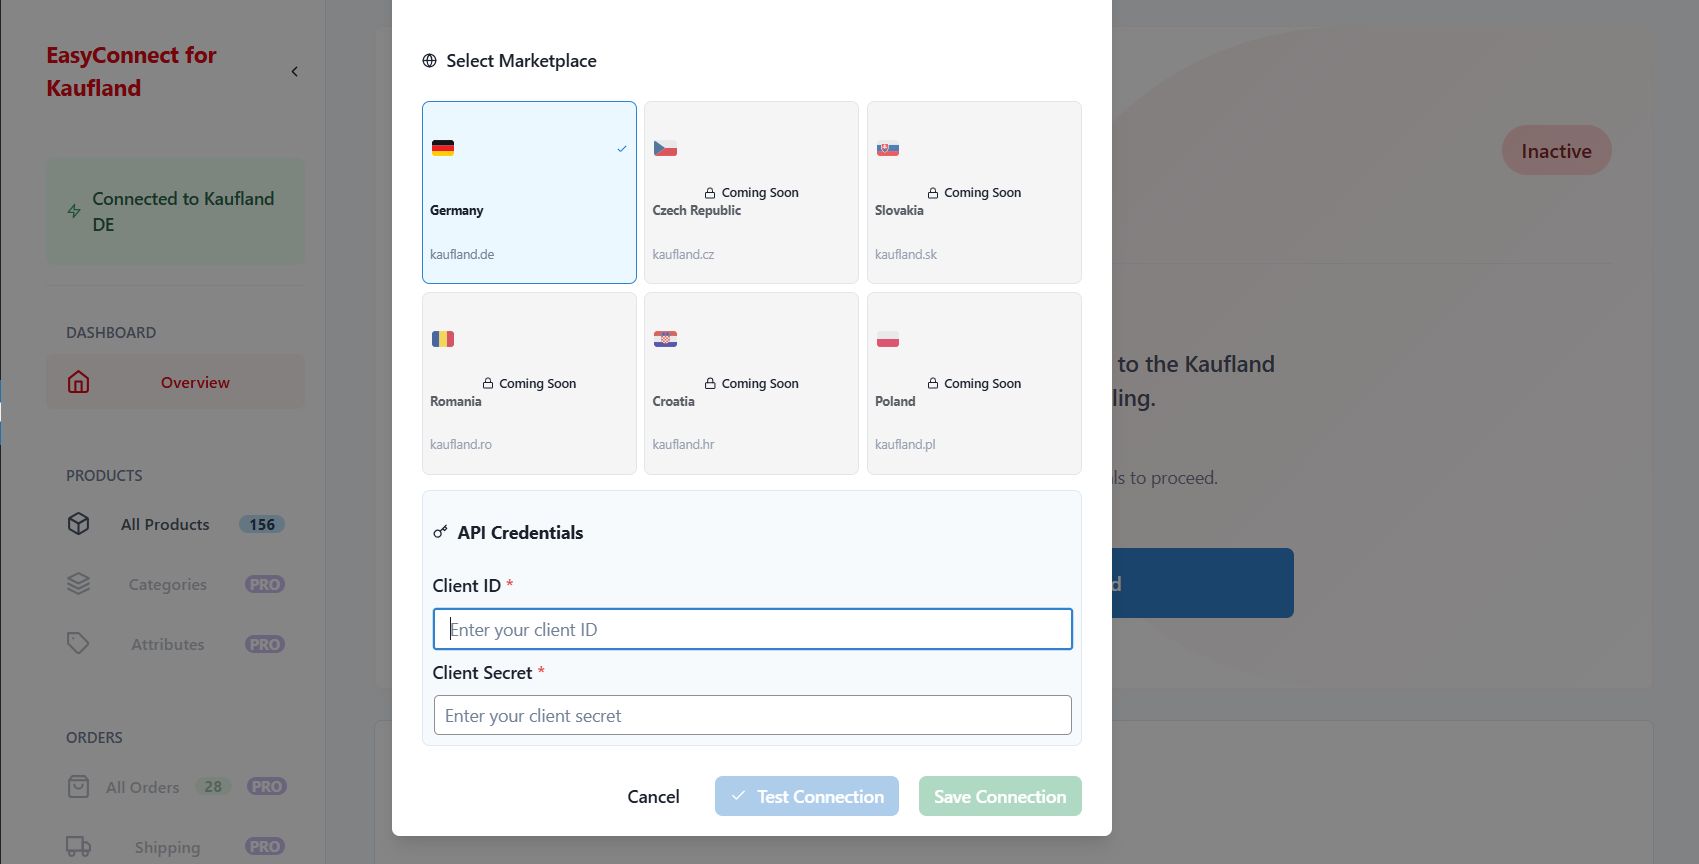This screenshot has height=864, width=1699.
Task: Click the kaufland.sk domain text
Action: coord(906,254)
